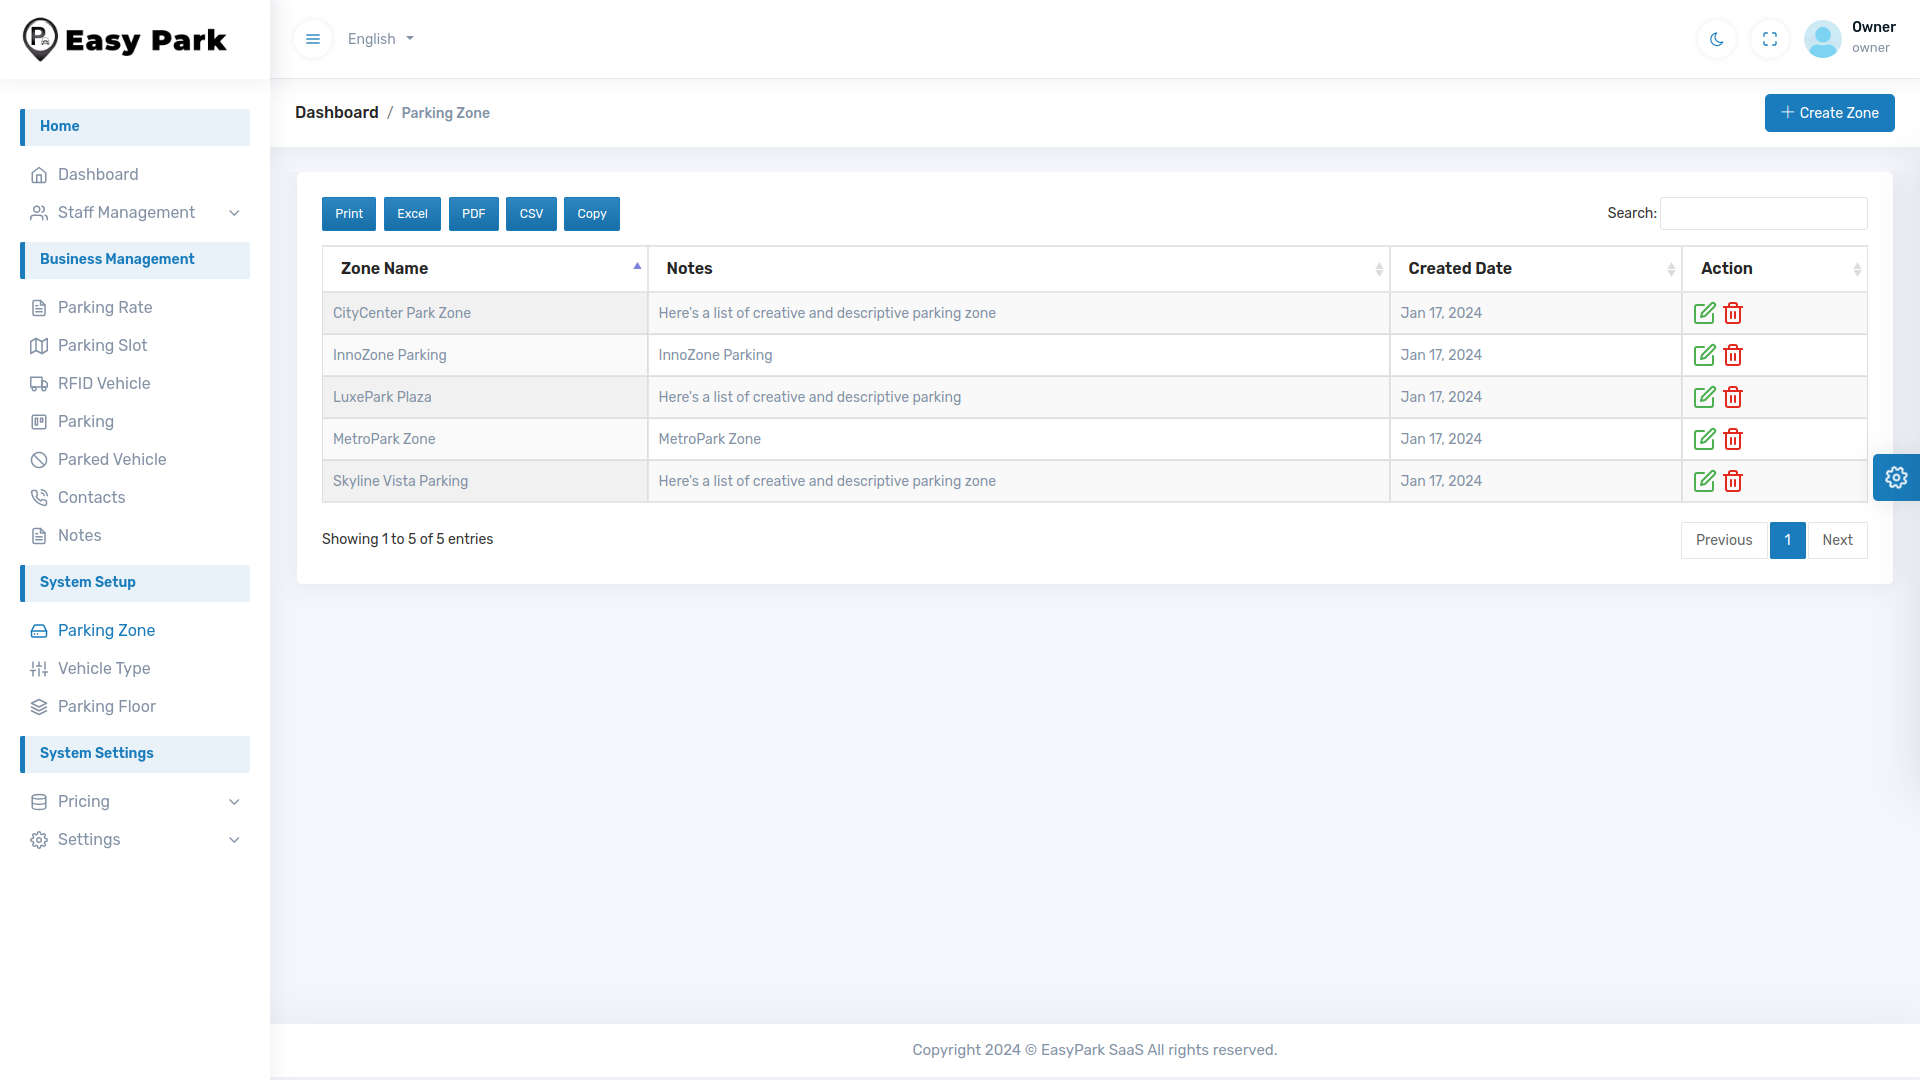This screenshot has width=1920, height=1080.
Task: Delete the InnoZone Parking zone
Action: [x=1733, y=355]
